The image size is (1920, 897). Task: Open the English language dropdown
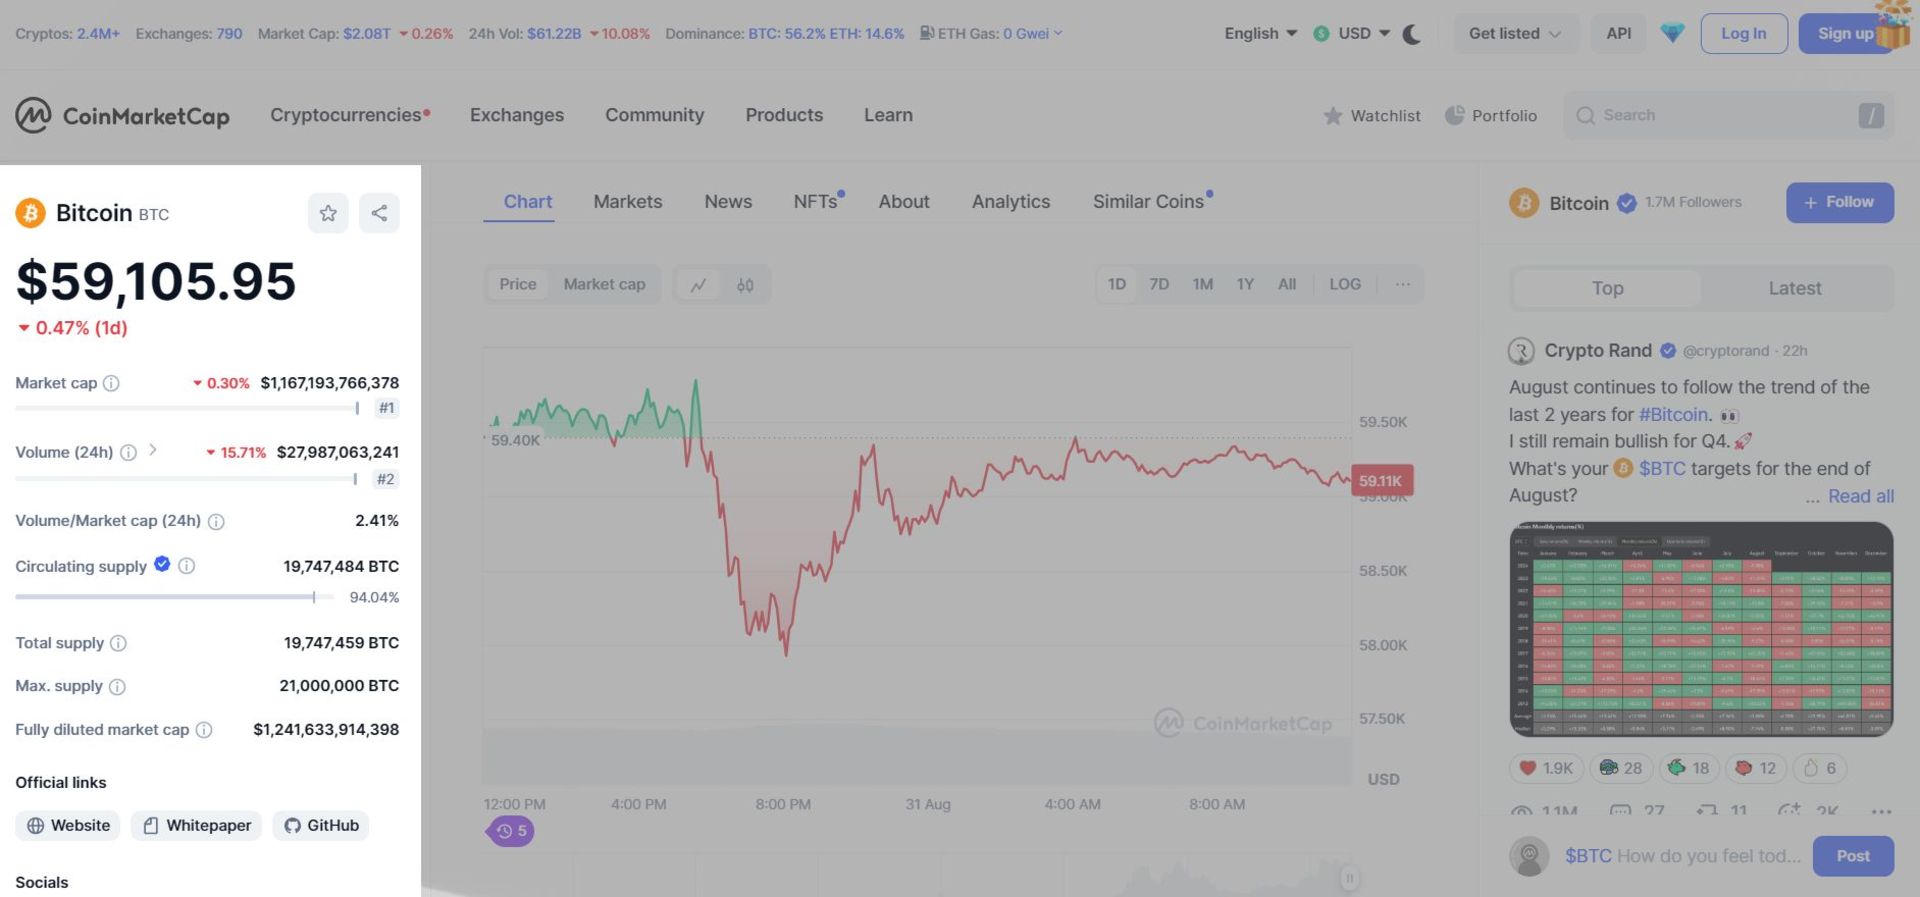(1260, 34)
